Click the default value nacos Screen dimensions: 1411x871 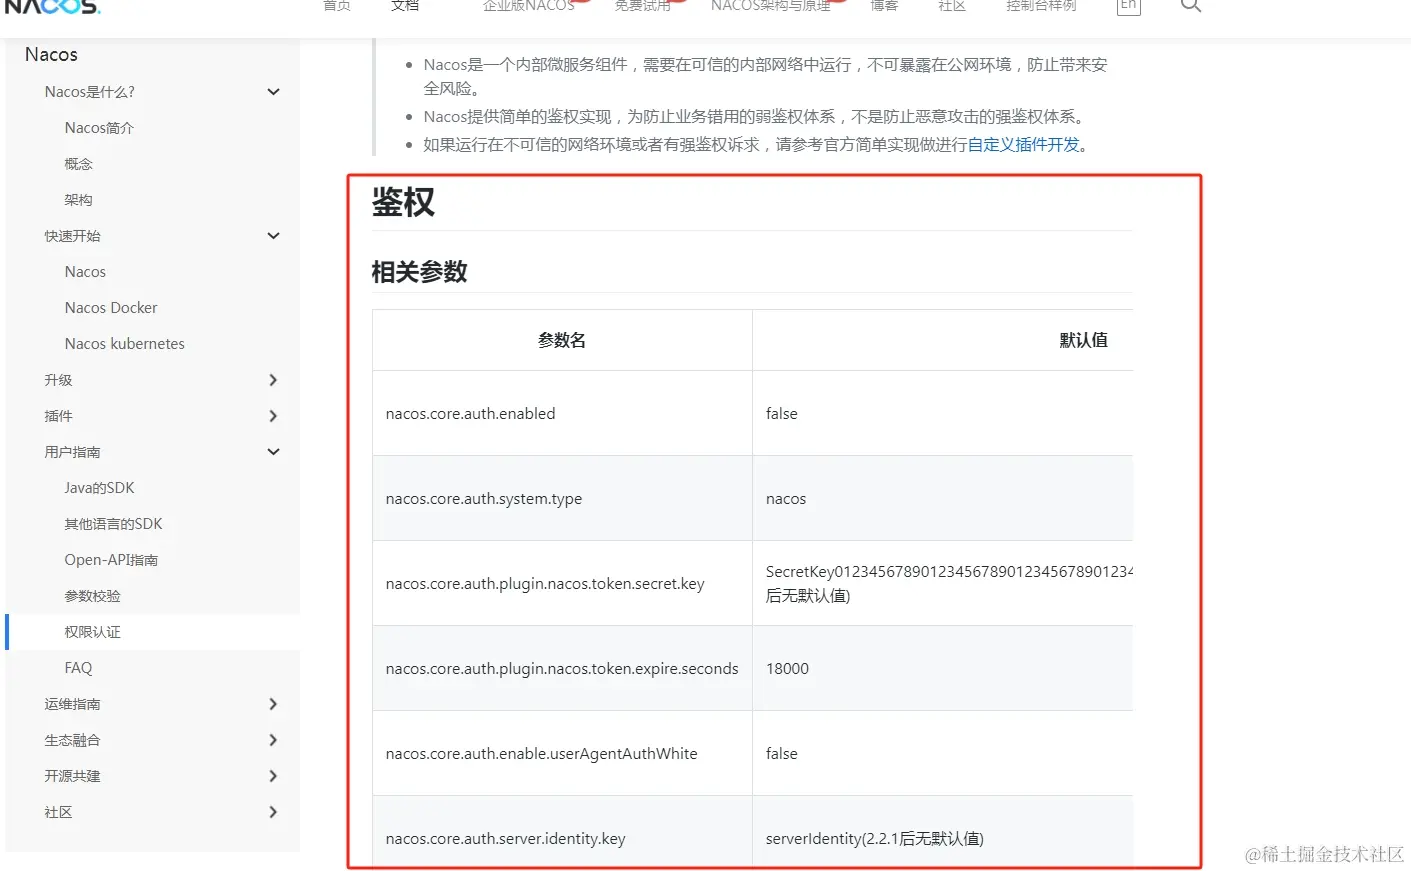(785, 499)
